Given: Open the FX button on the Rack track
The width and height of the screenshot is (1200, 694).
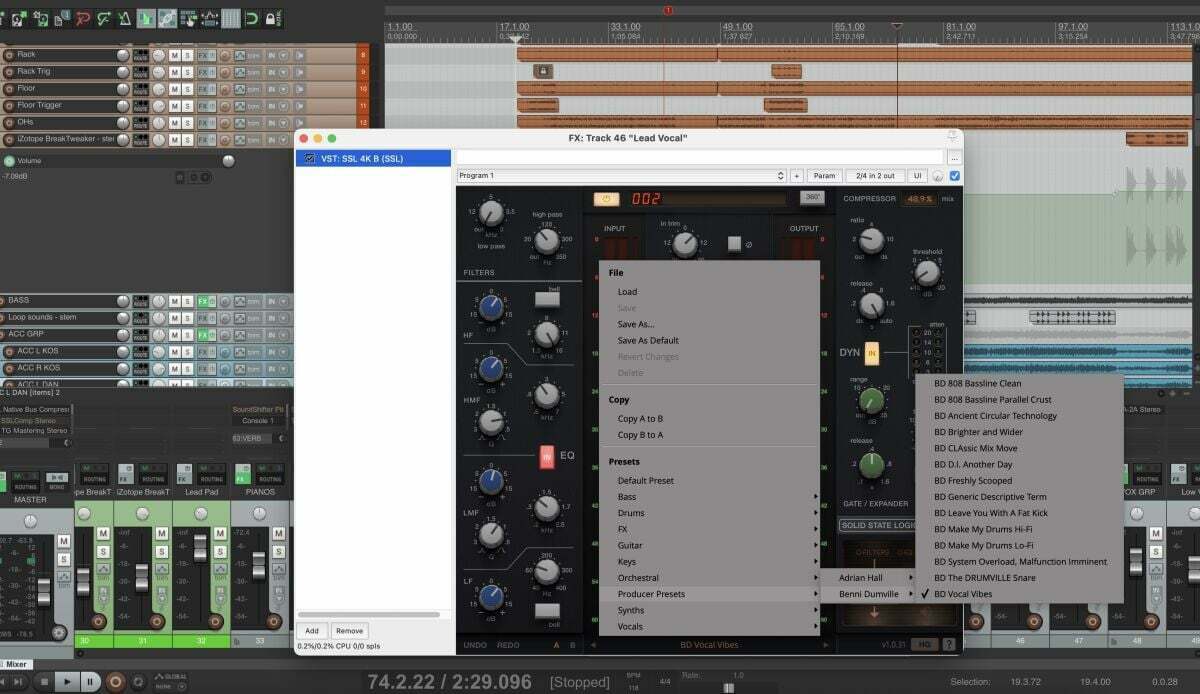Looking at the screenshot, I should [x=205, y=54].
